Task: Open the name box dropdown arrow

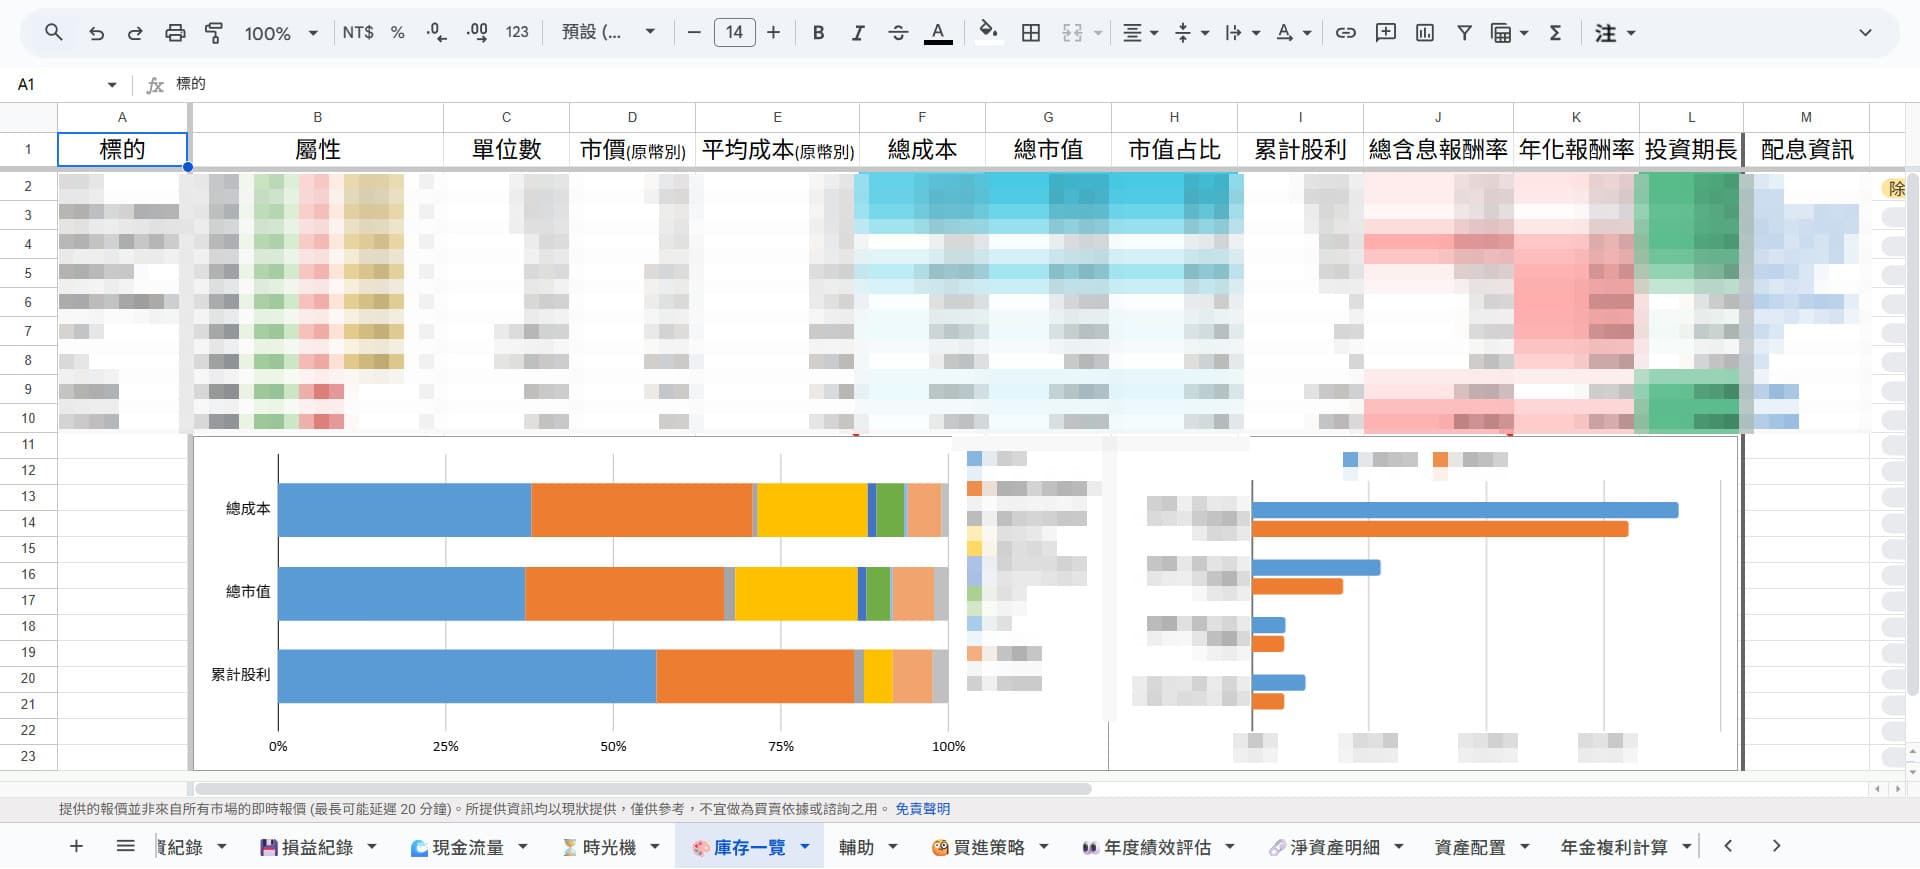Action: pos(112,85)
